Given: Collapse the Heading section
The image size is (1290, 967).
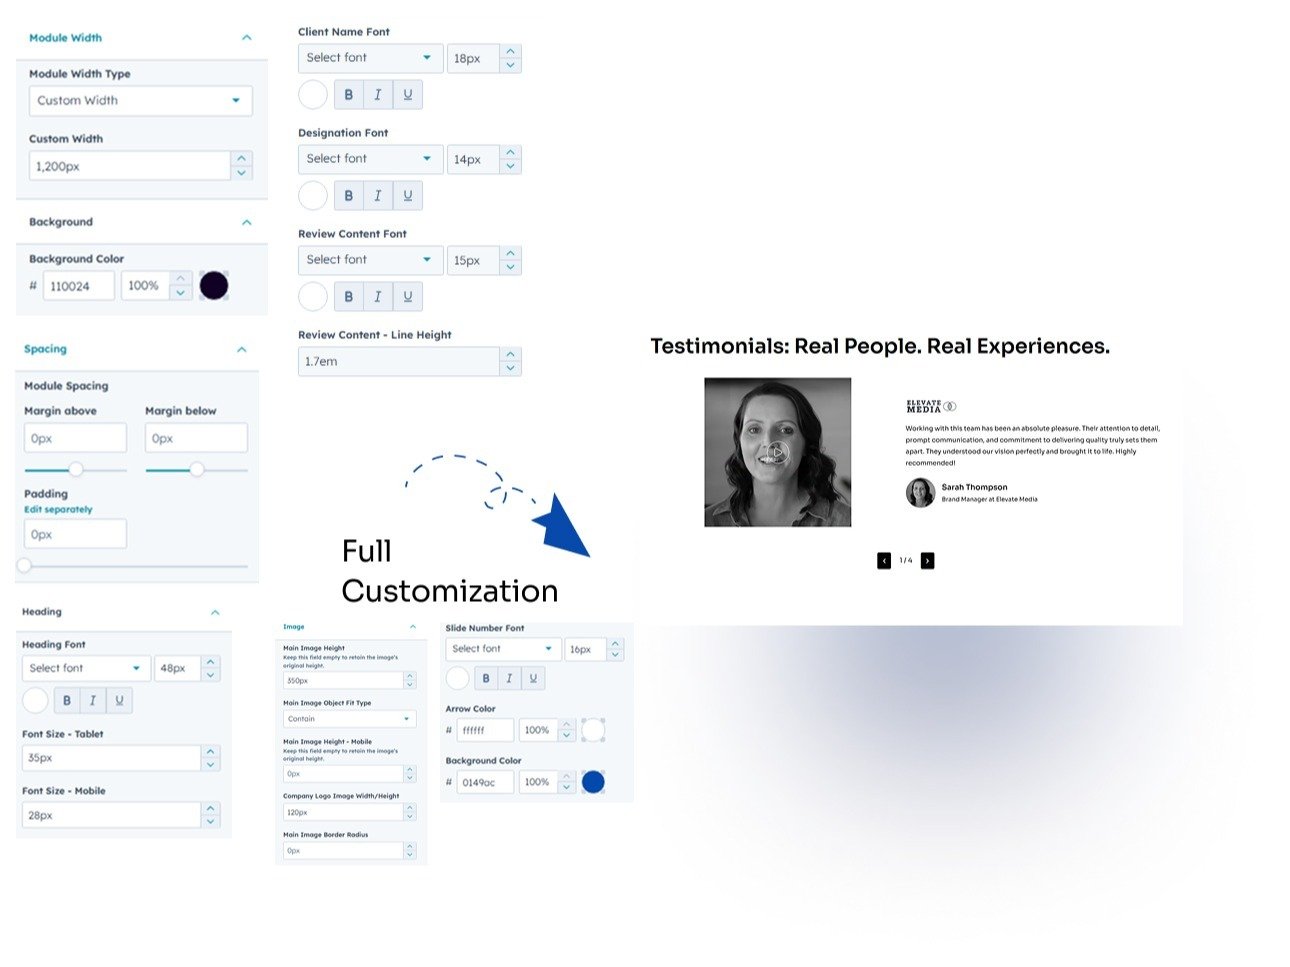Looking at the screenshot, I should (215, 612).
